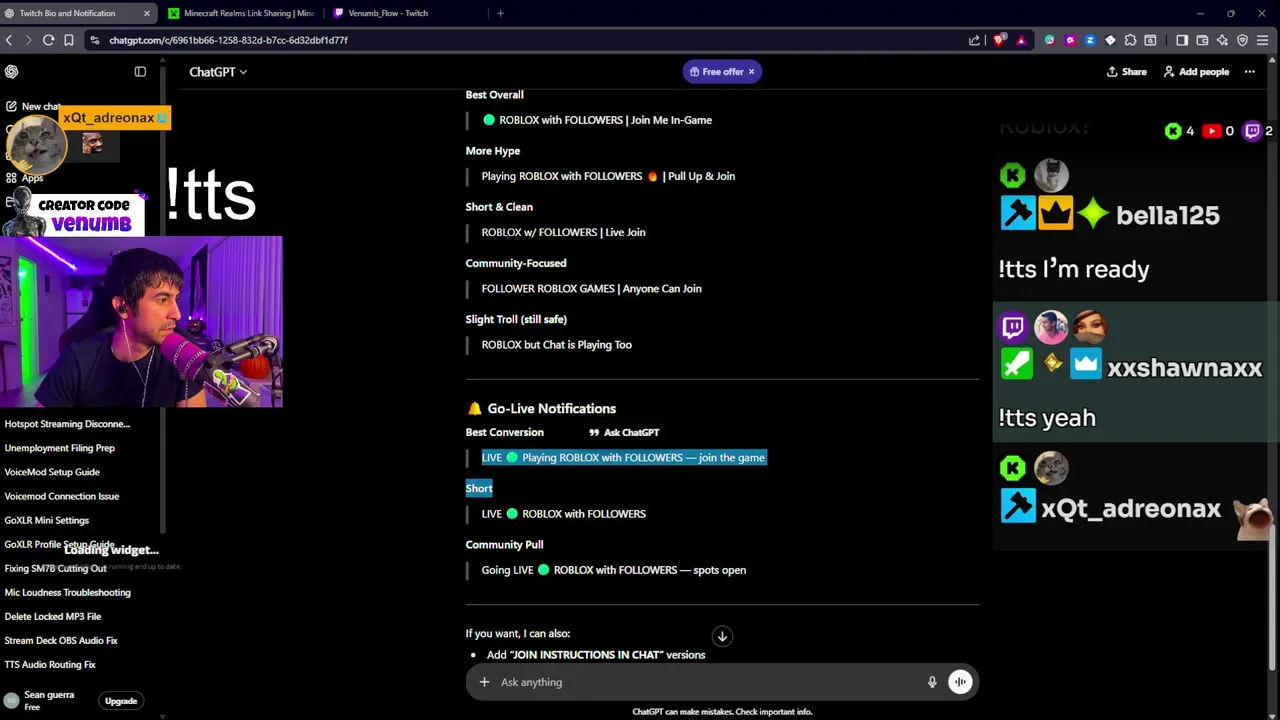Image resolution: width=1280 pixels, height=720 pixels.
Task: Open GoXLR Mini Settings chat
Action: click(47, 520)
